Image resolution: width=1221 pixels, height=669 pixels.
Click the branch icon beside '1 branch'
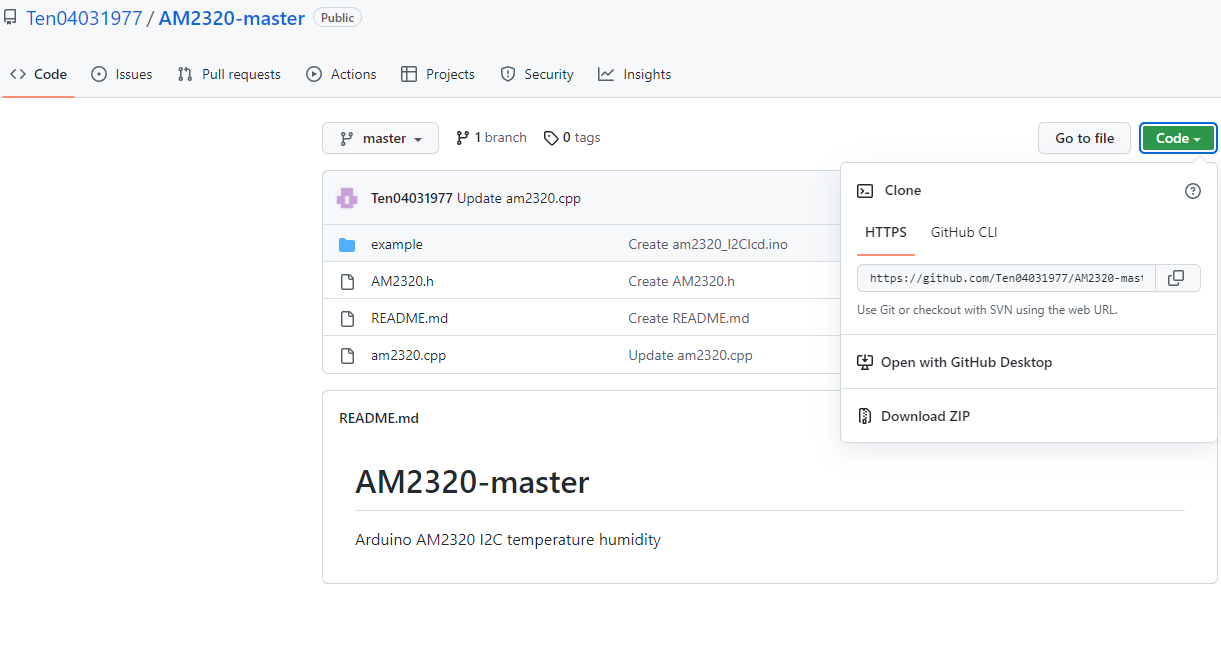462,138
